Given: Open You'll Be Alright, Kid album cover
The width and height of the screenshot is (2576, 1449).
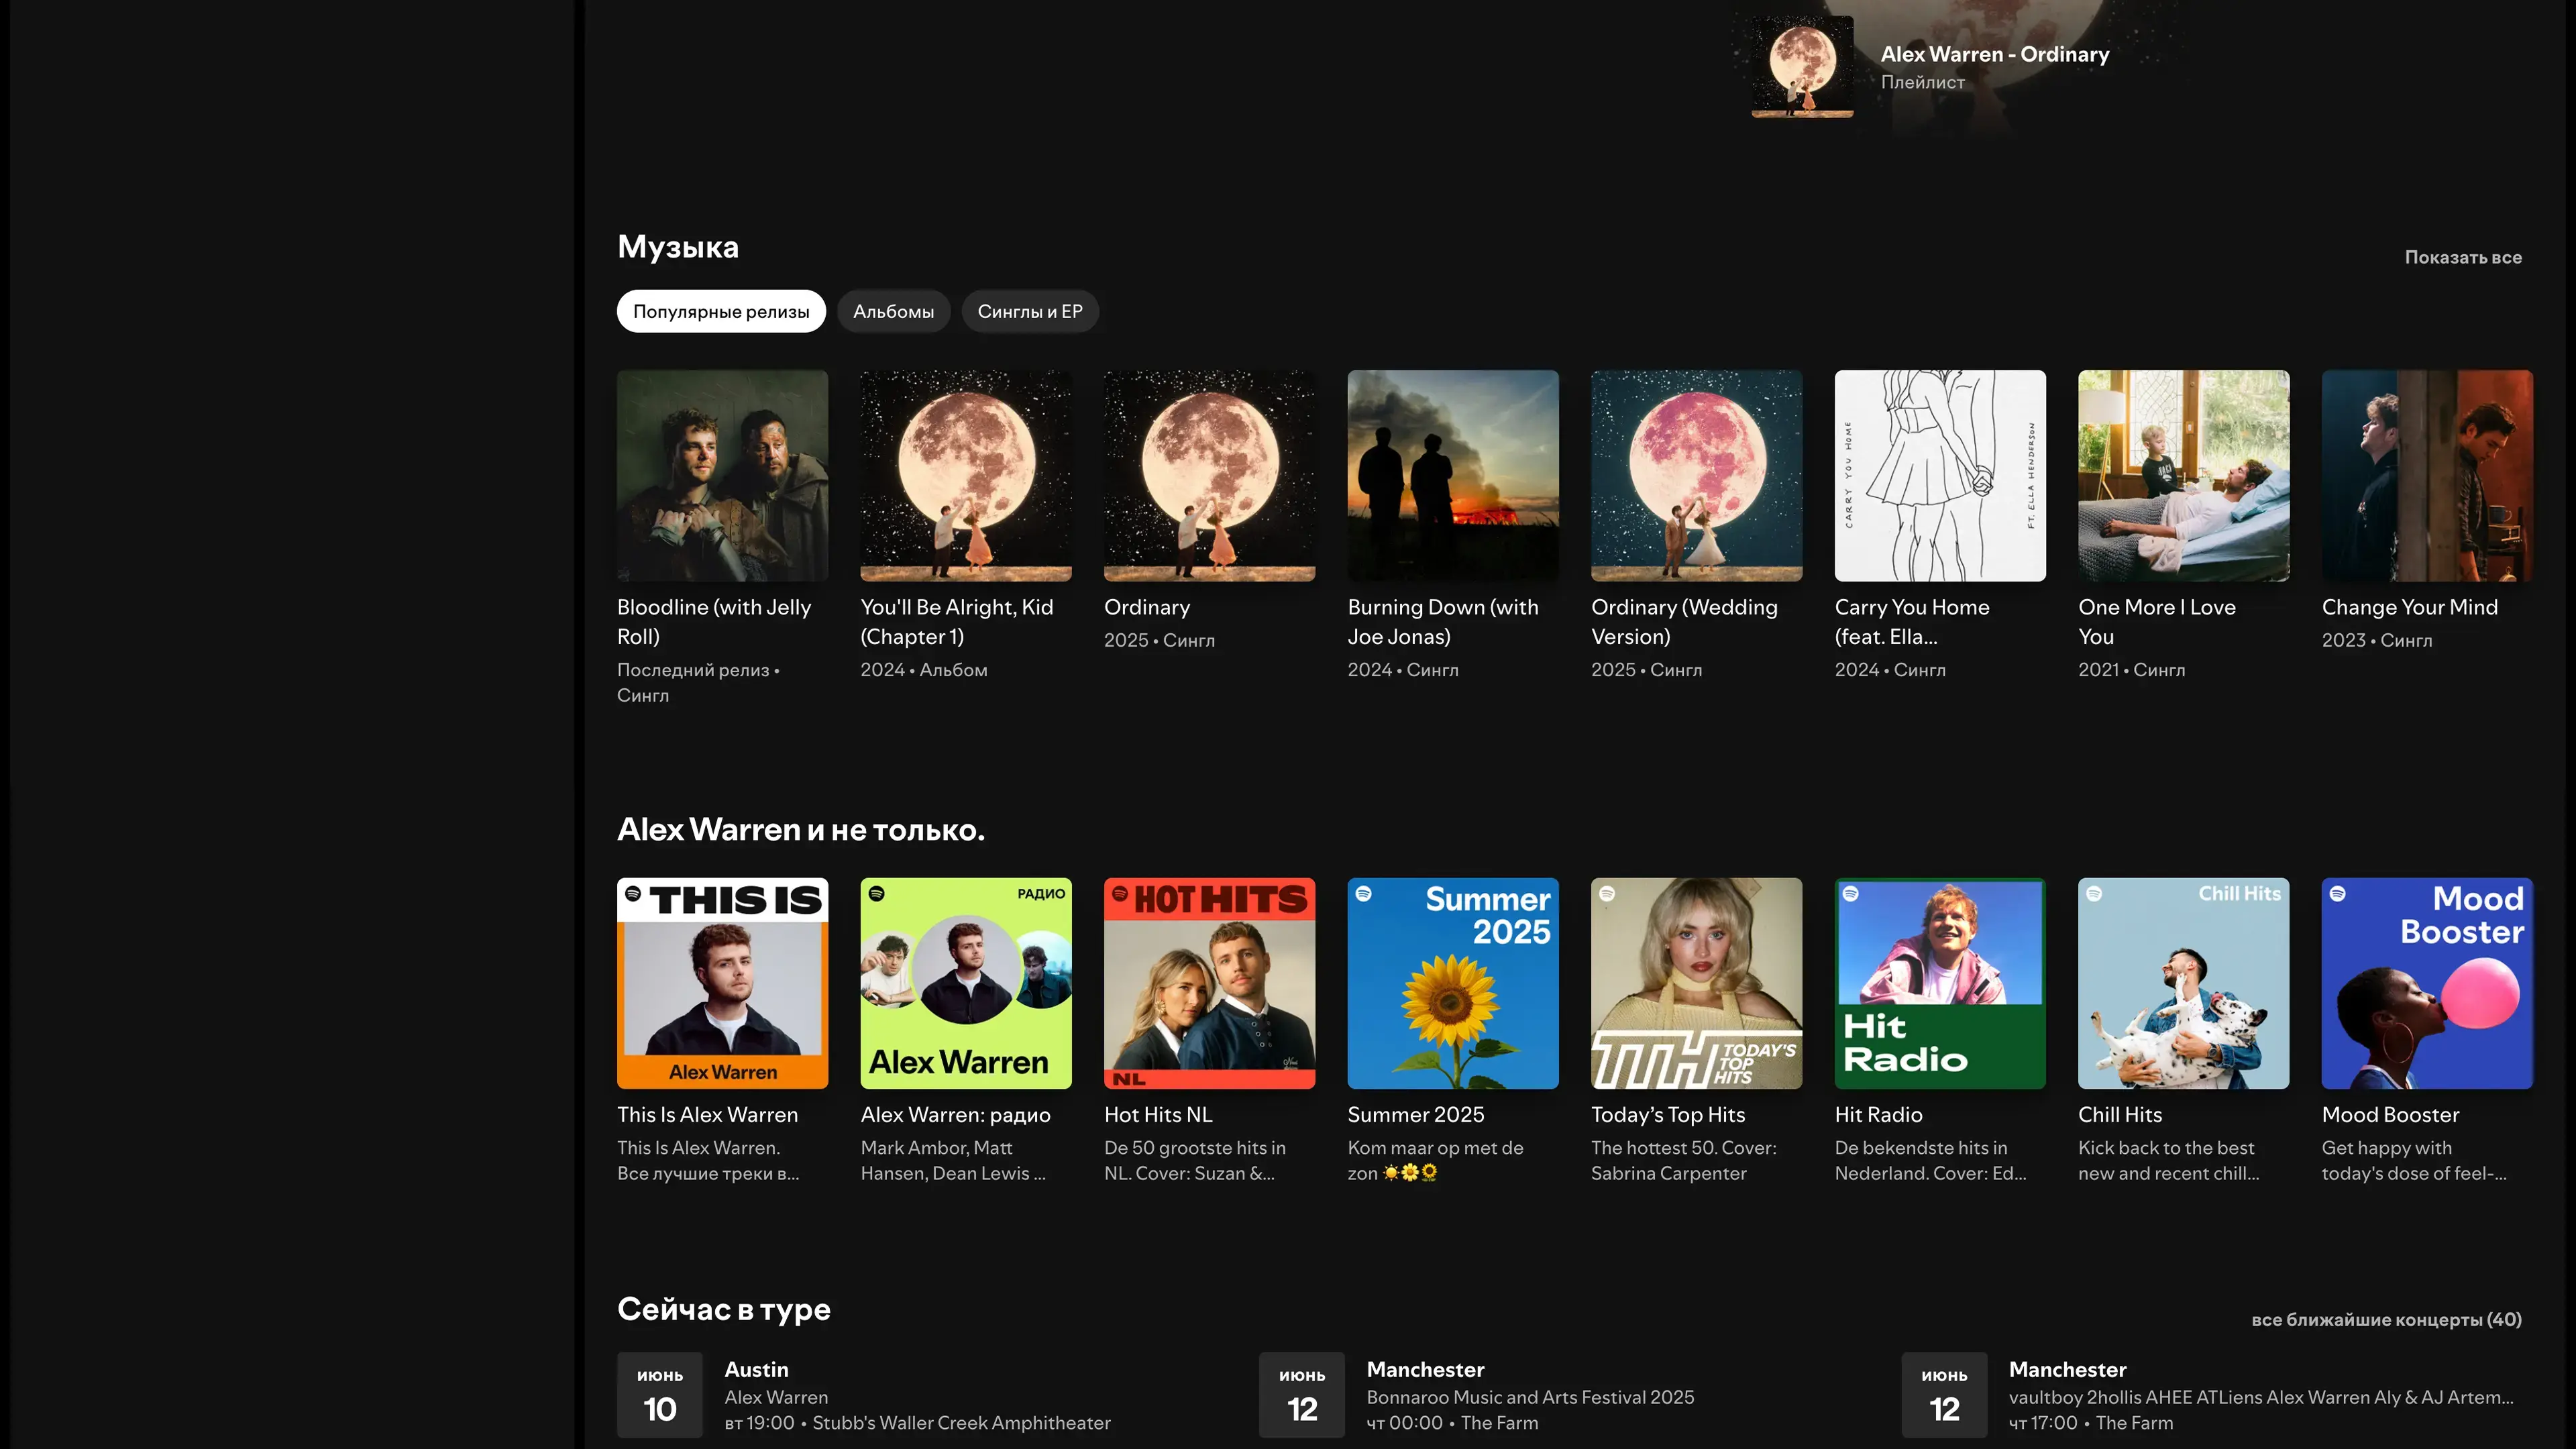Looking at the screenshot, I should click(x=965, y=475).
